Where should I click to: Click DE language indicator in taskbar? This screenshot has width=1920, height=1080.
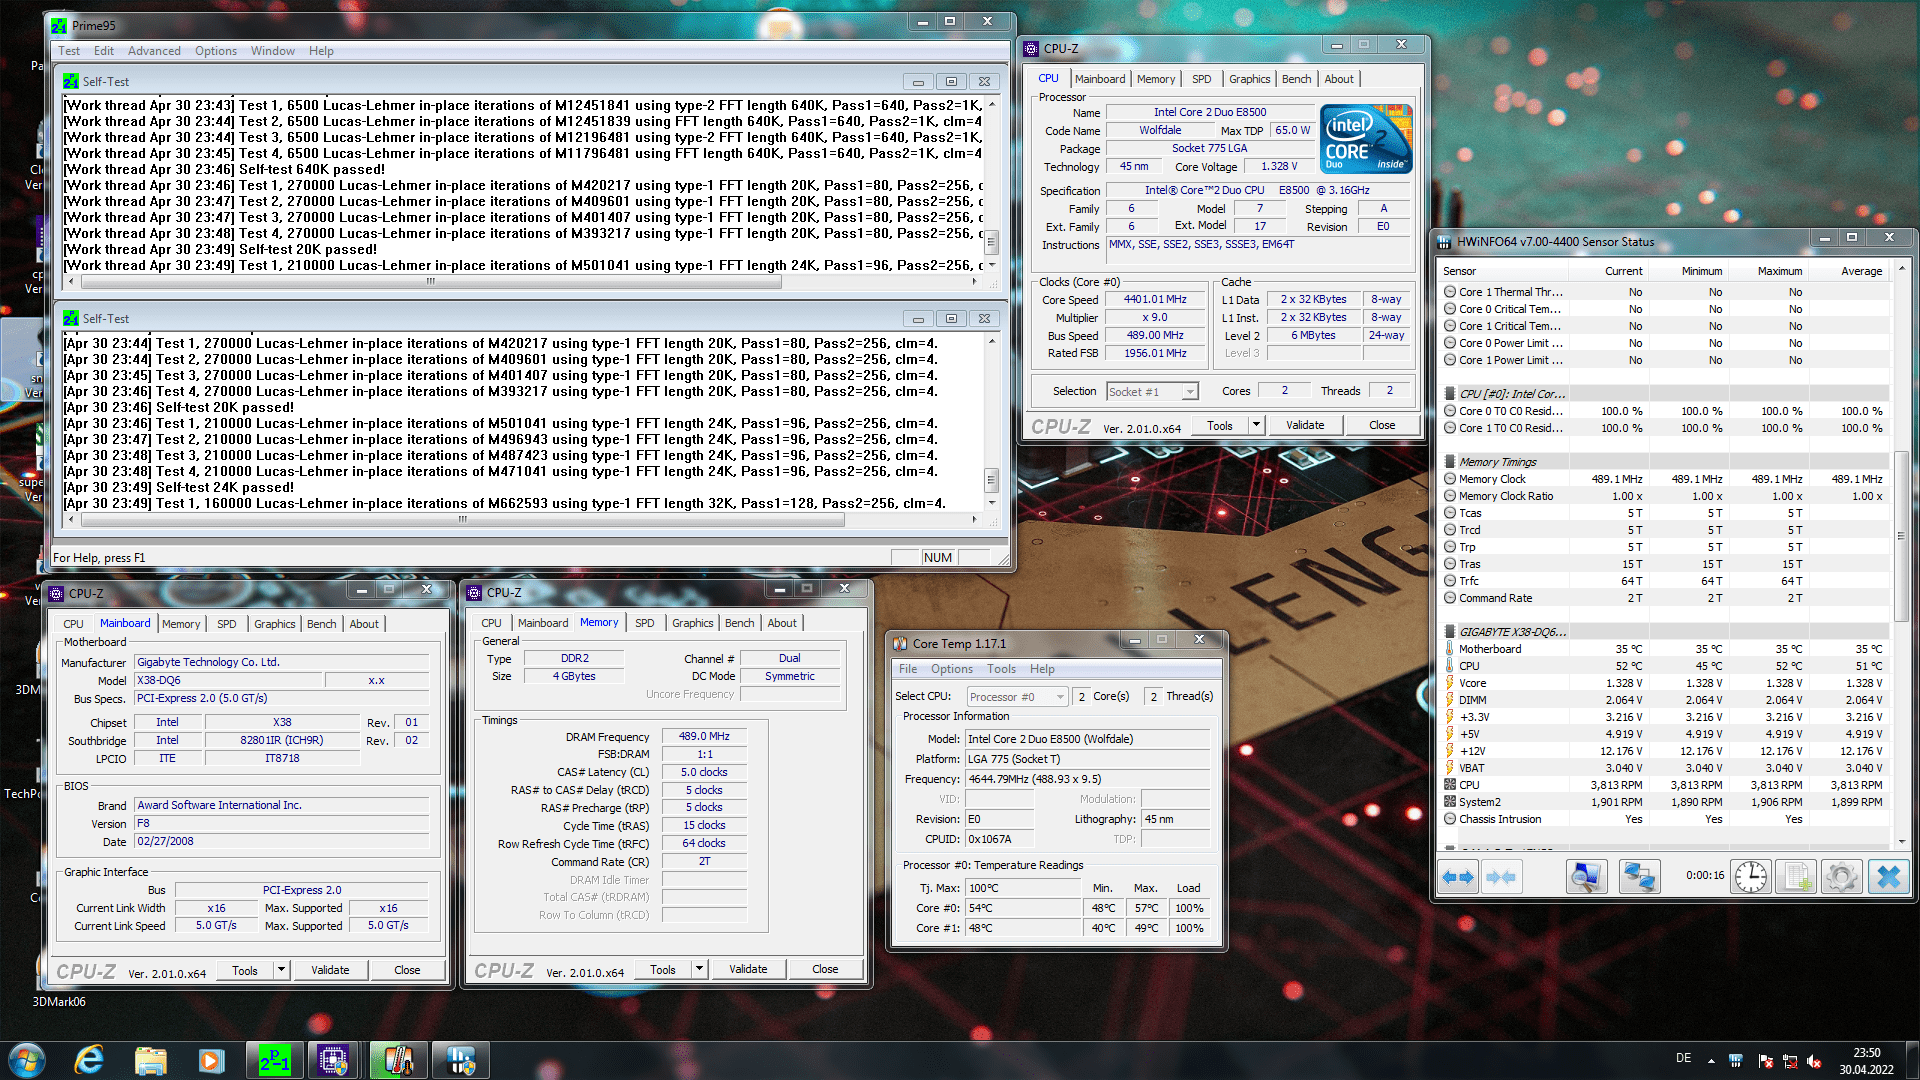click(x=1684, y=1058)
